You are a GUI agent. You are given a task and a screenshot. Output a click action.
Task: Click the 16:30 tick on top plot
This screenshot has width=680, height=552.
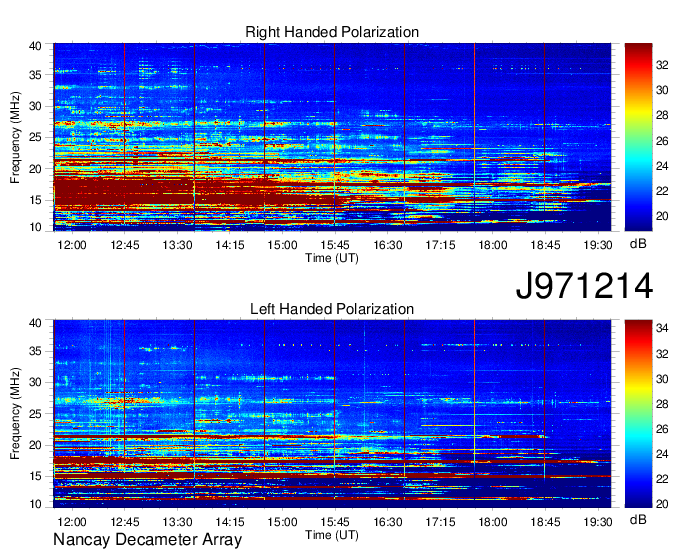(388, 245)
